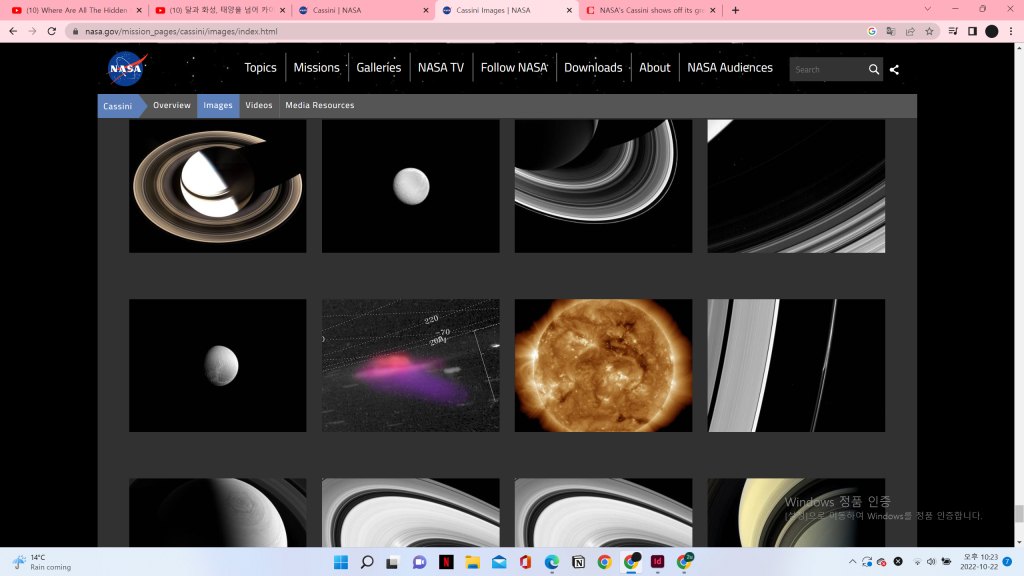View site information lock icon
The height and width of the screenshot is (576, 1024).
click(x=76, y=31)
